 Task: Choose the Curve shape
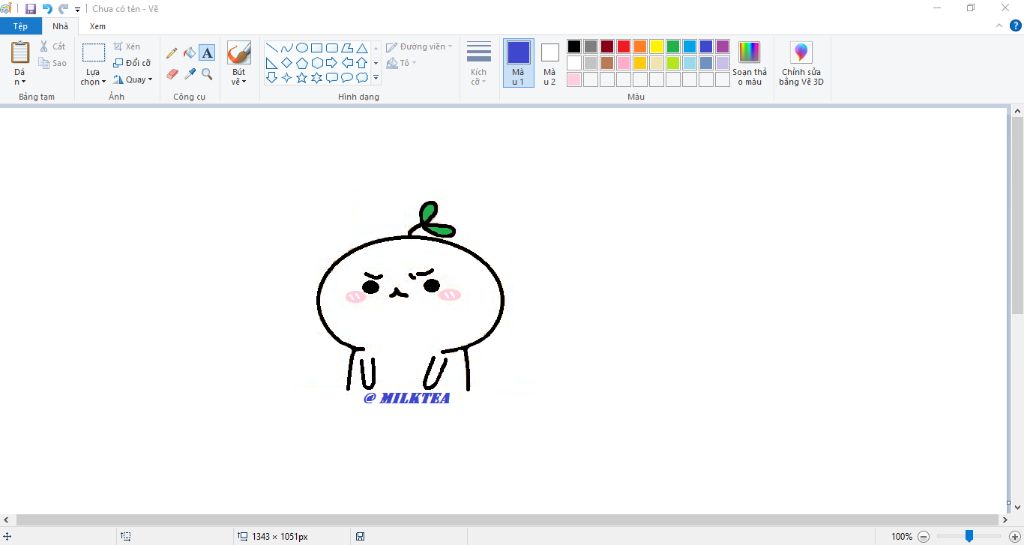(x=287, y=48)
